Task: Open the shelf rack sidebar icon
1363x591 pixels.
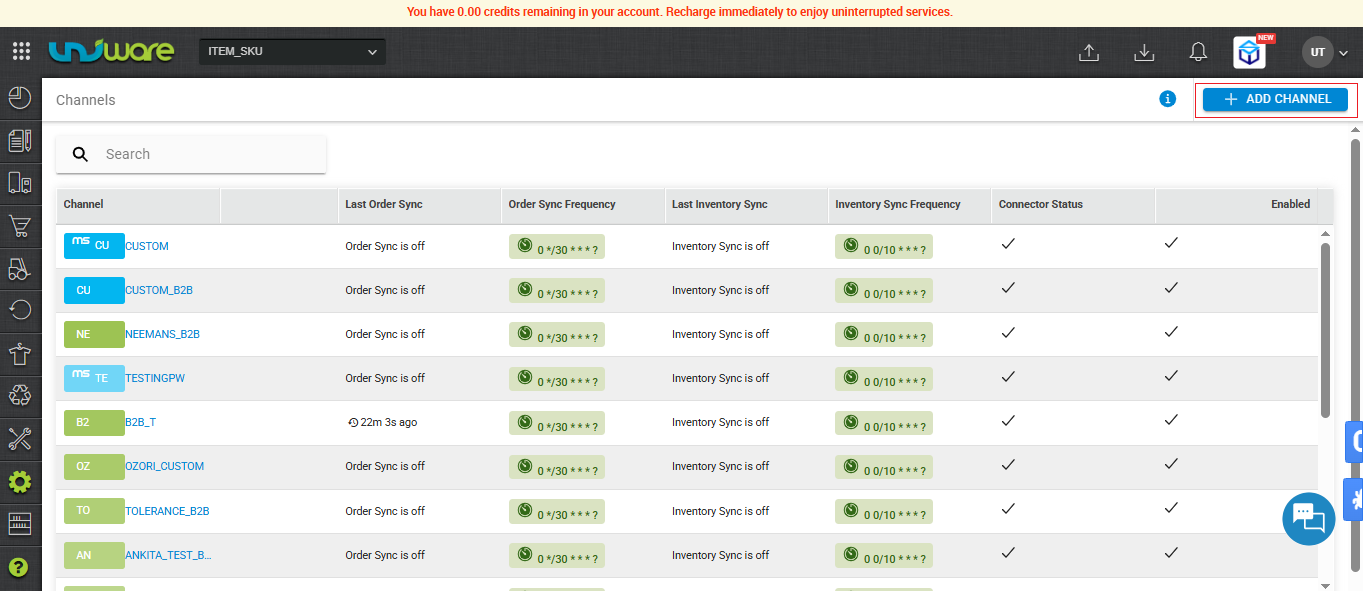Action: pos(20,524)
